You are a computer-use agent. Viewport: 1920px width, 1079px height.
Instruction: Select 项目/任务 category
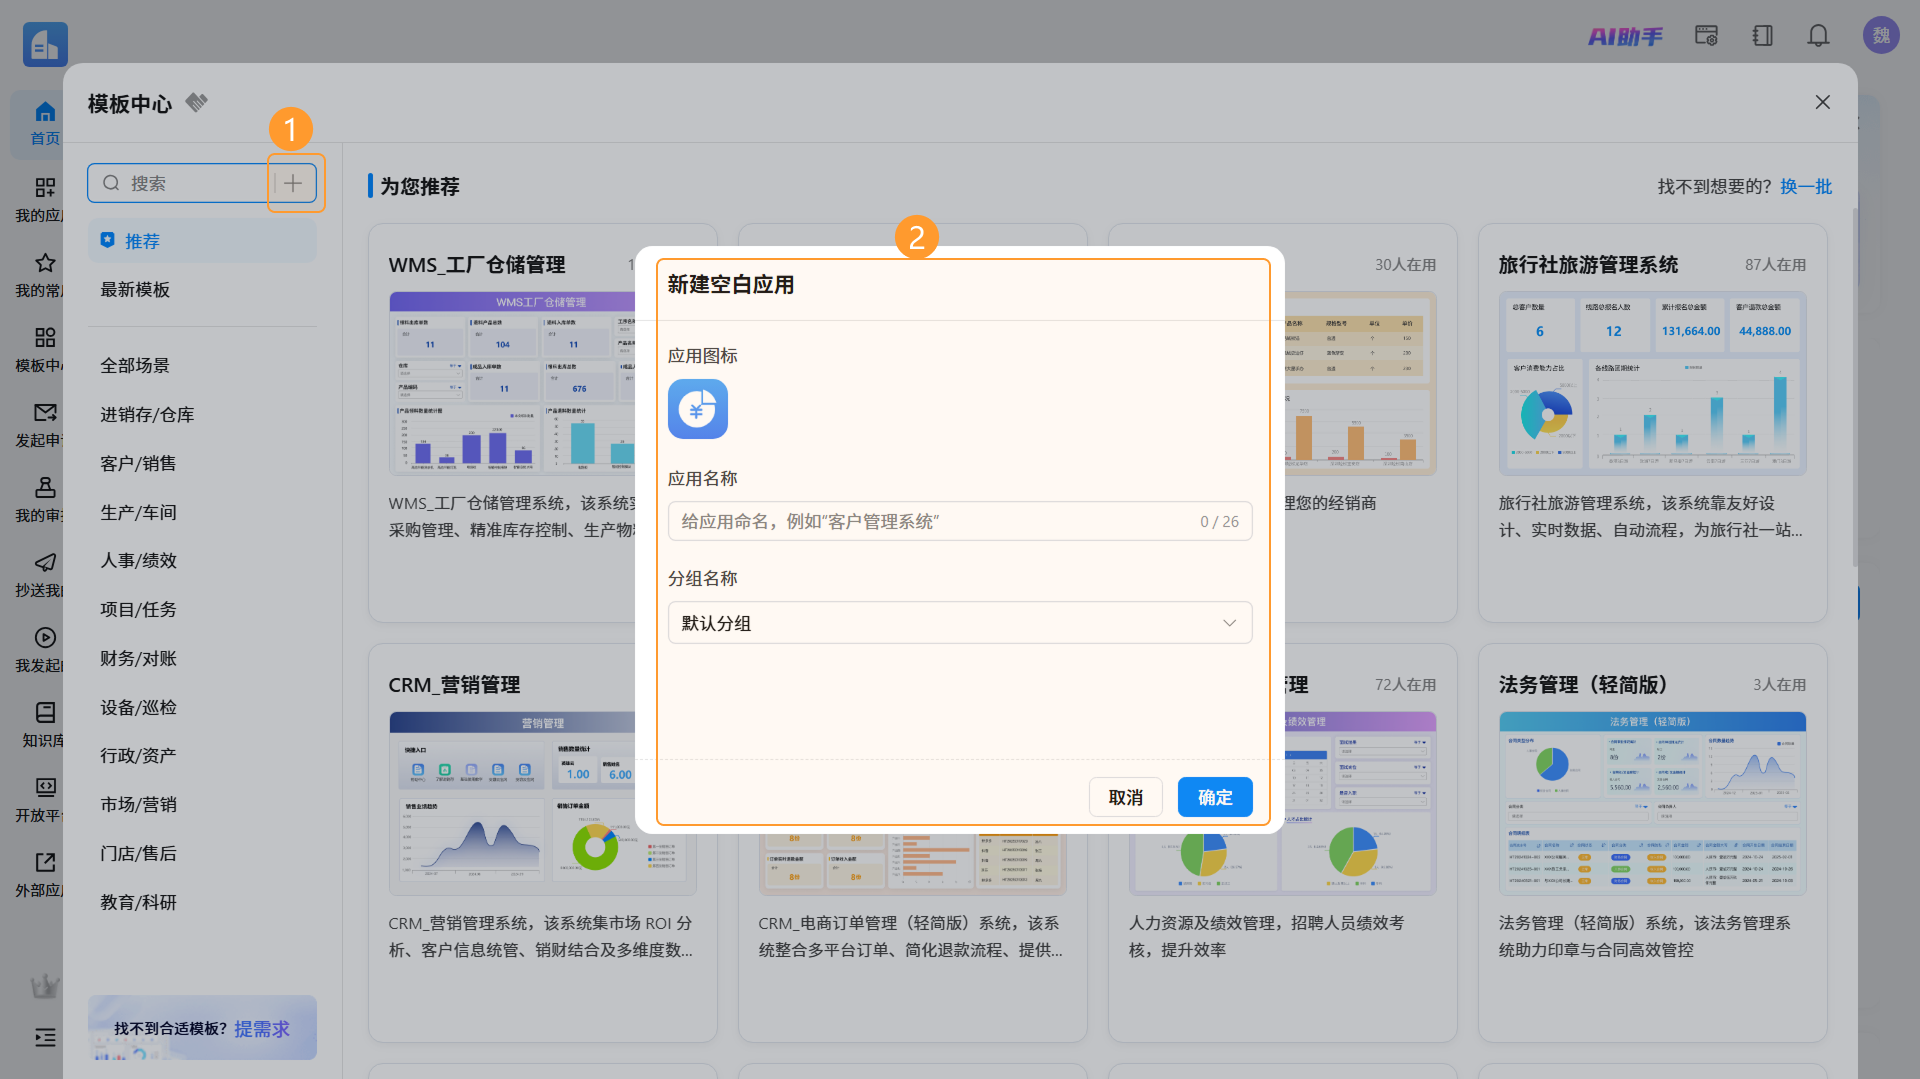tap(138, 610)
